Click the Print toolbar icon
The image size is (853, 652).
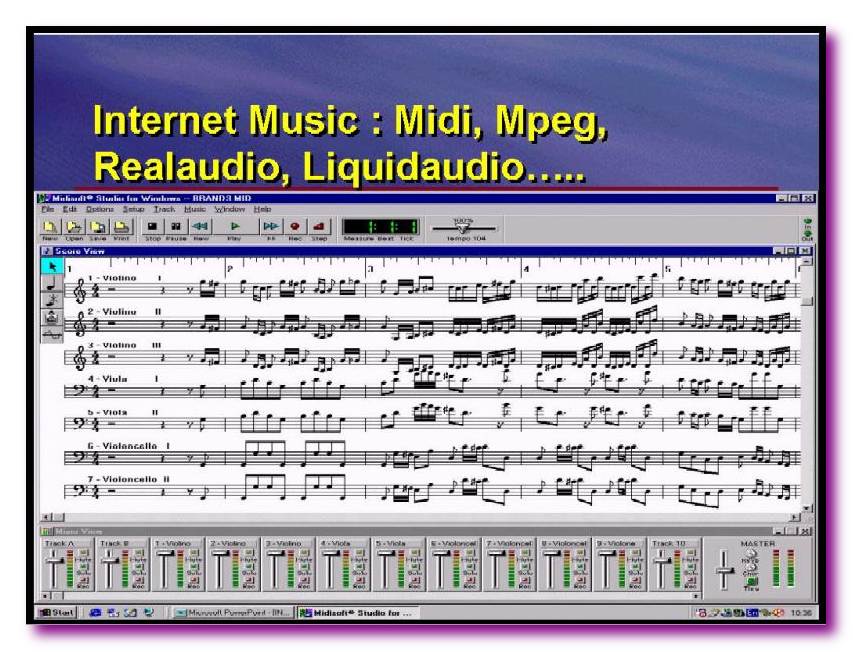121,227
